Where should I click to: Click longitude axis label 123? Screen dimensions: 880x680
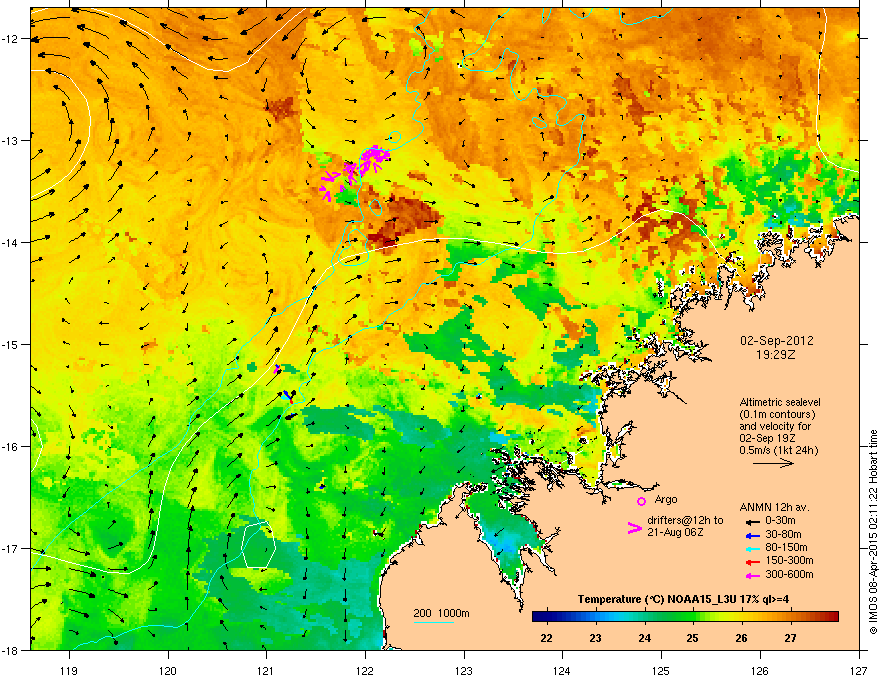(x=464, y=670)
